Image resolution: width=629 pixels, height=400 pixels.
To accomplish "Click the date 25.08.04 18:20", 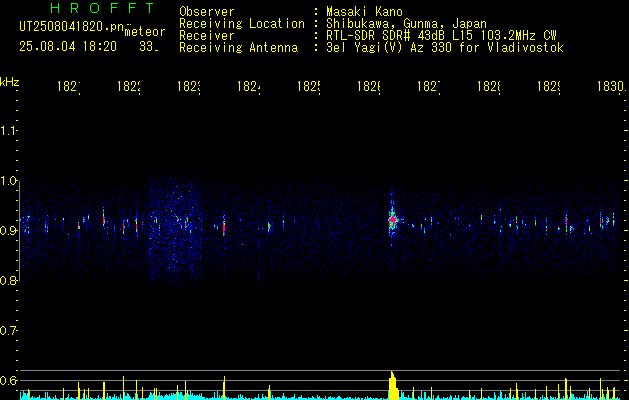I will pos(68,47).
